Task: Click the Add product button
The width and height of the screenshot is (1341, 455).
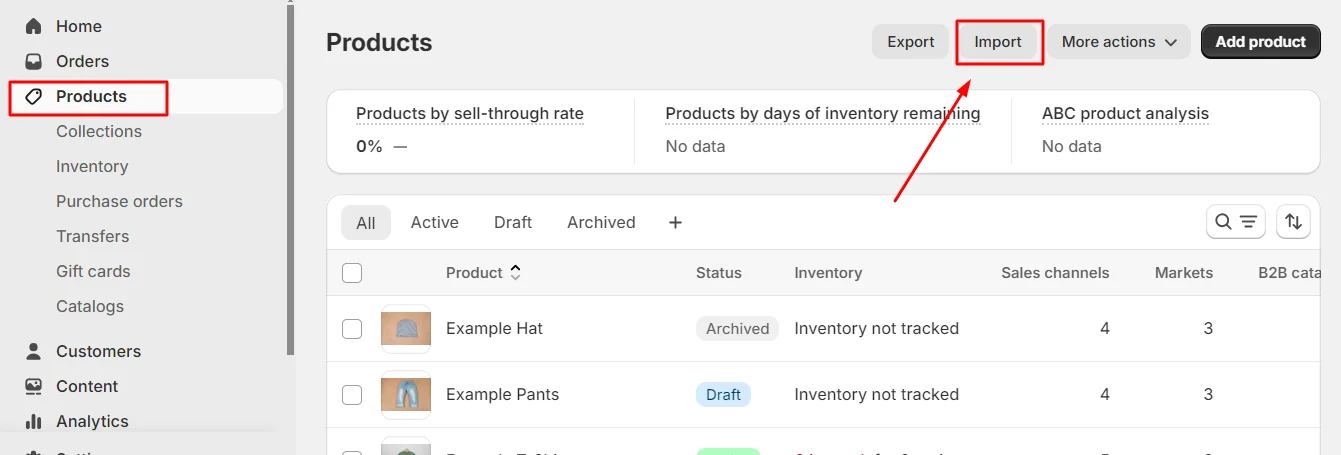Action: click(x=1260, y=42)
